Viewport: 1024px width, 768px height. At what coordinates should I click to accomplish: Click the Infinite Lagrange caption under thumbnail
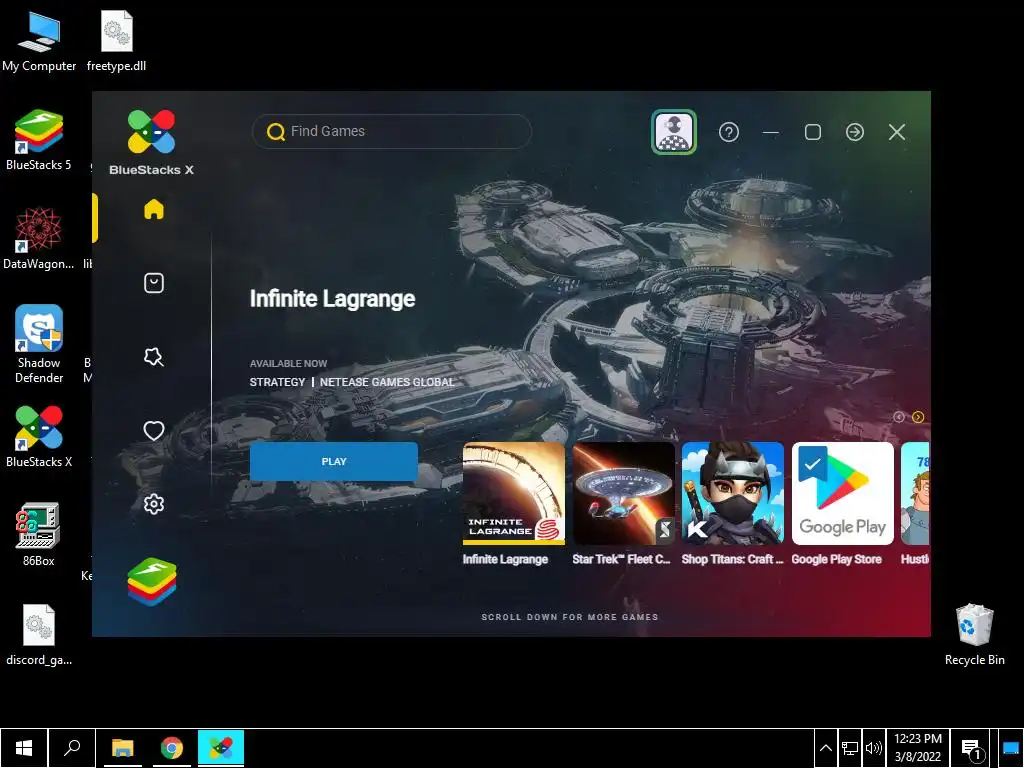tap(505, 559)
